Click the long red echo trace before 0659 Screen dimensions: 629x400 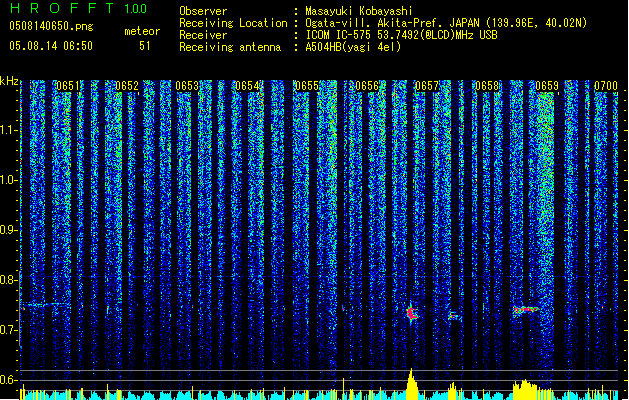[526, 310]
